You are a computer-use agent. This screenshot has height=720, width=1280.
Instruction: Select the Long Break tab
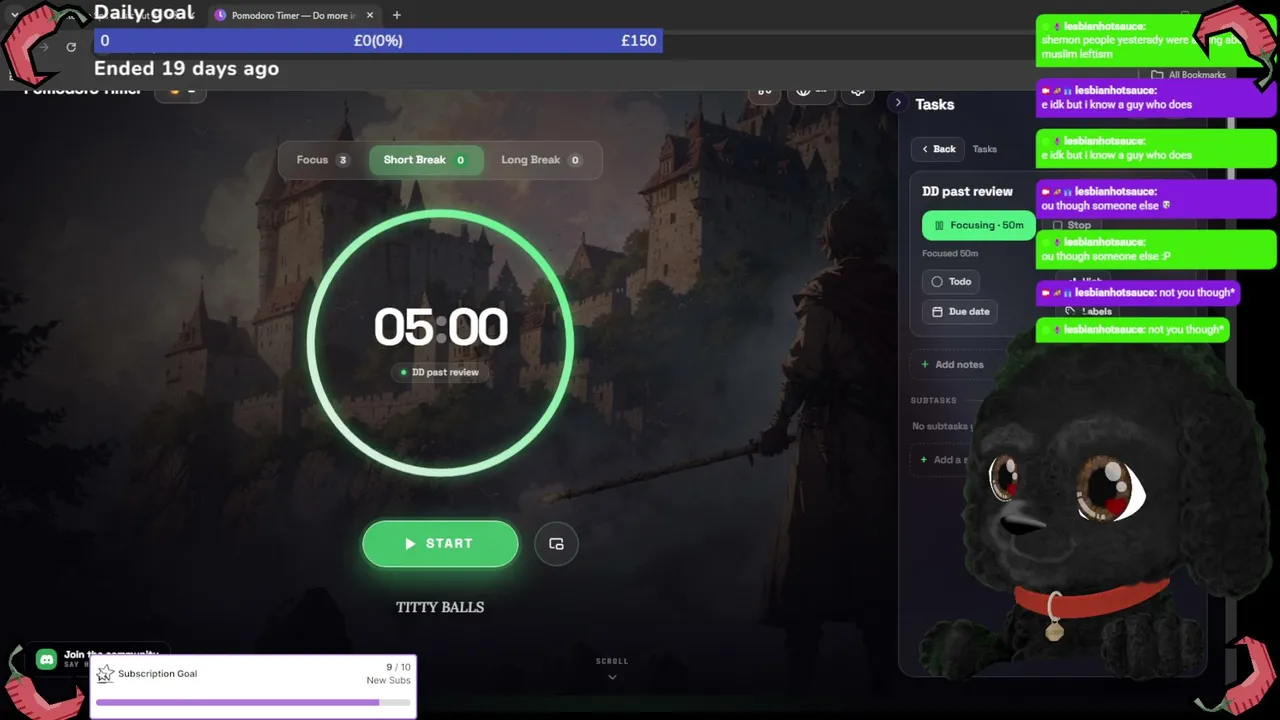(x=542, y=160)
